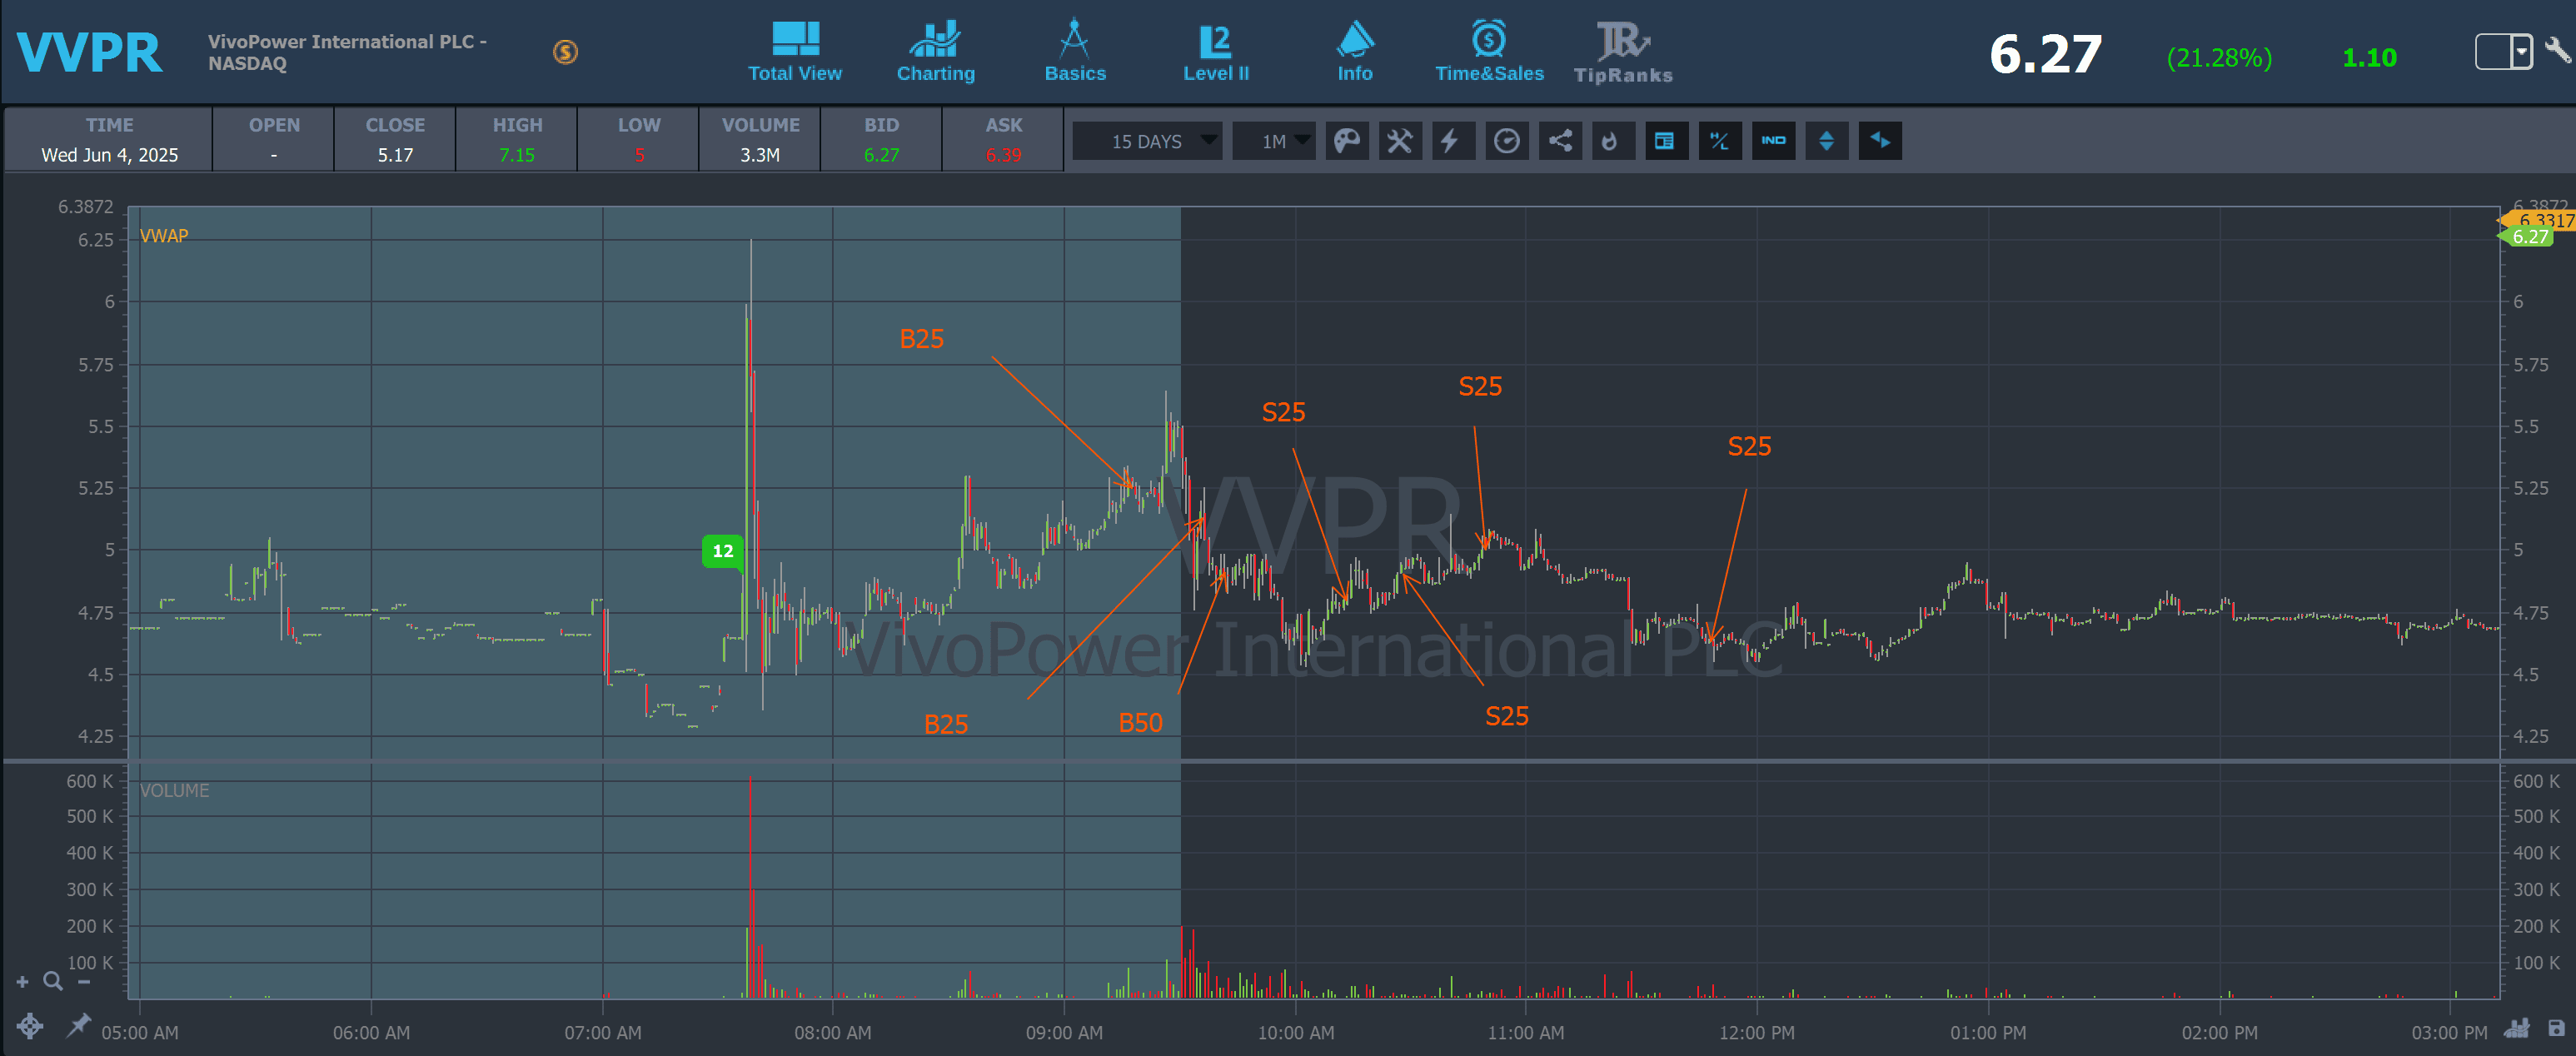
Task: Switch to the Charting tab
Action: pos(935,52)
